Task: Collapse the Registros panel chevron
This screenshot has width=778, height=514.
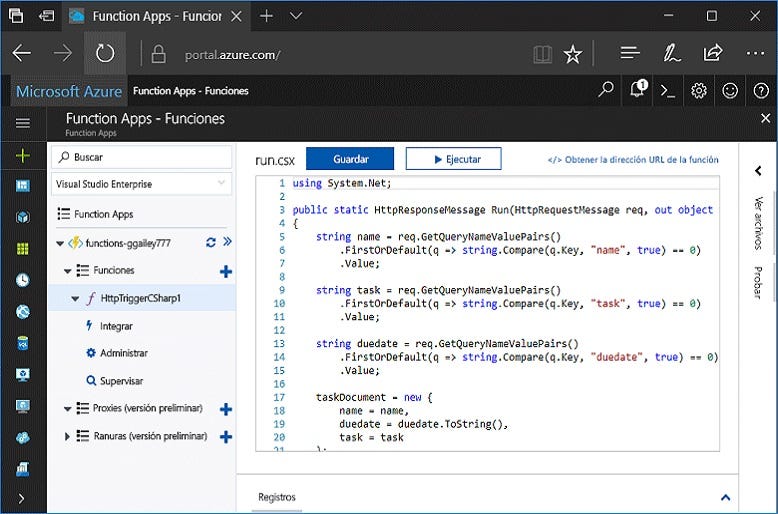Action: pos(725,497)
